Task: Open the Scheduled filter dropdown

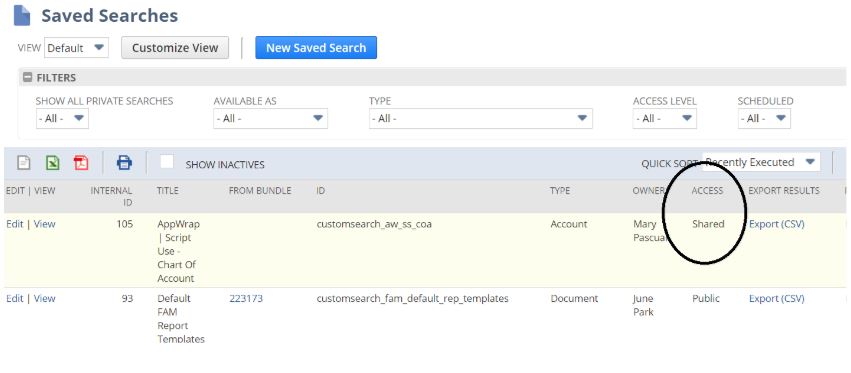Action: 764,118
